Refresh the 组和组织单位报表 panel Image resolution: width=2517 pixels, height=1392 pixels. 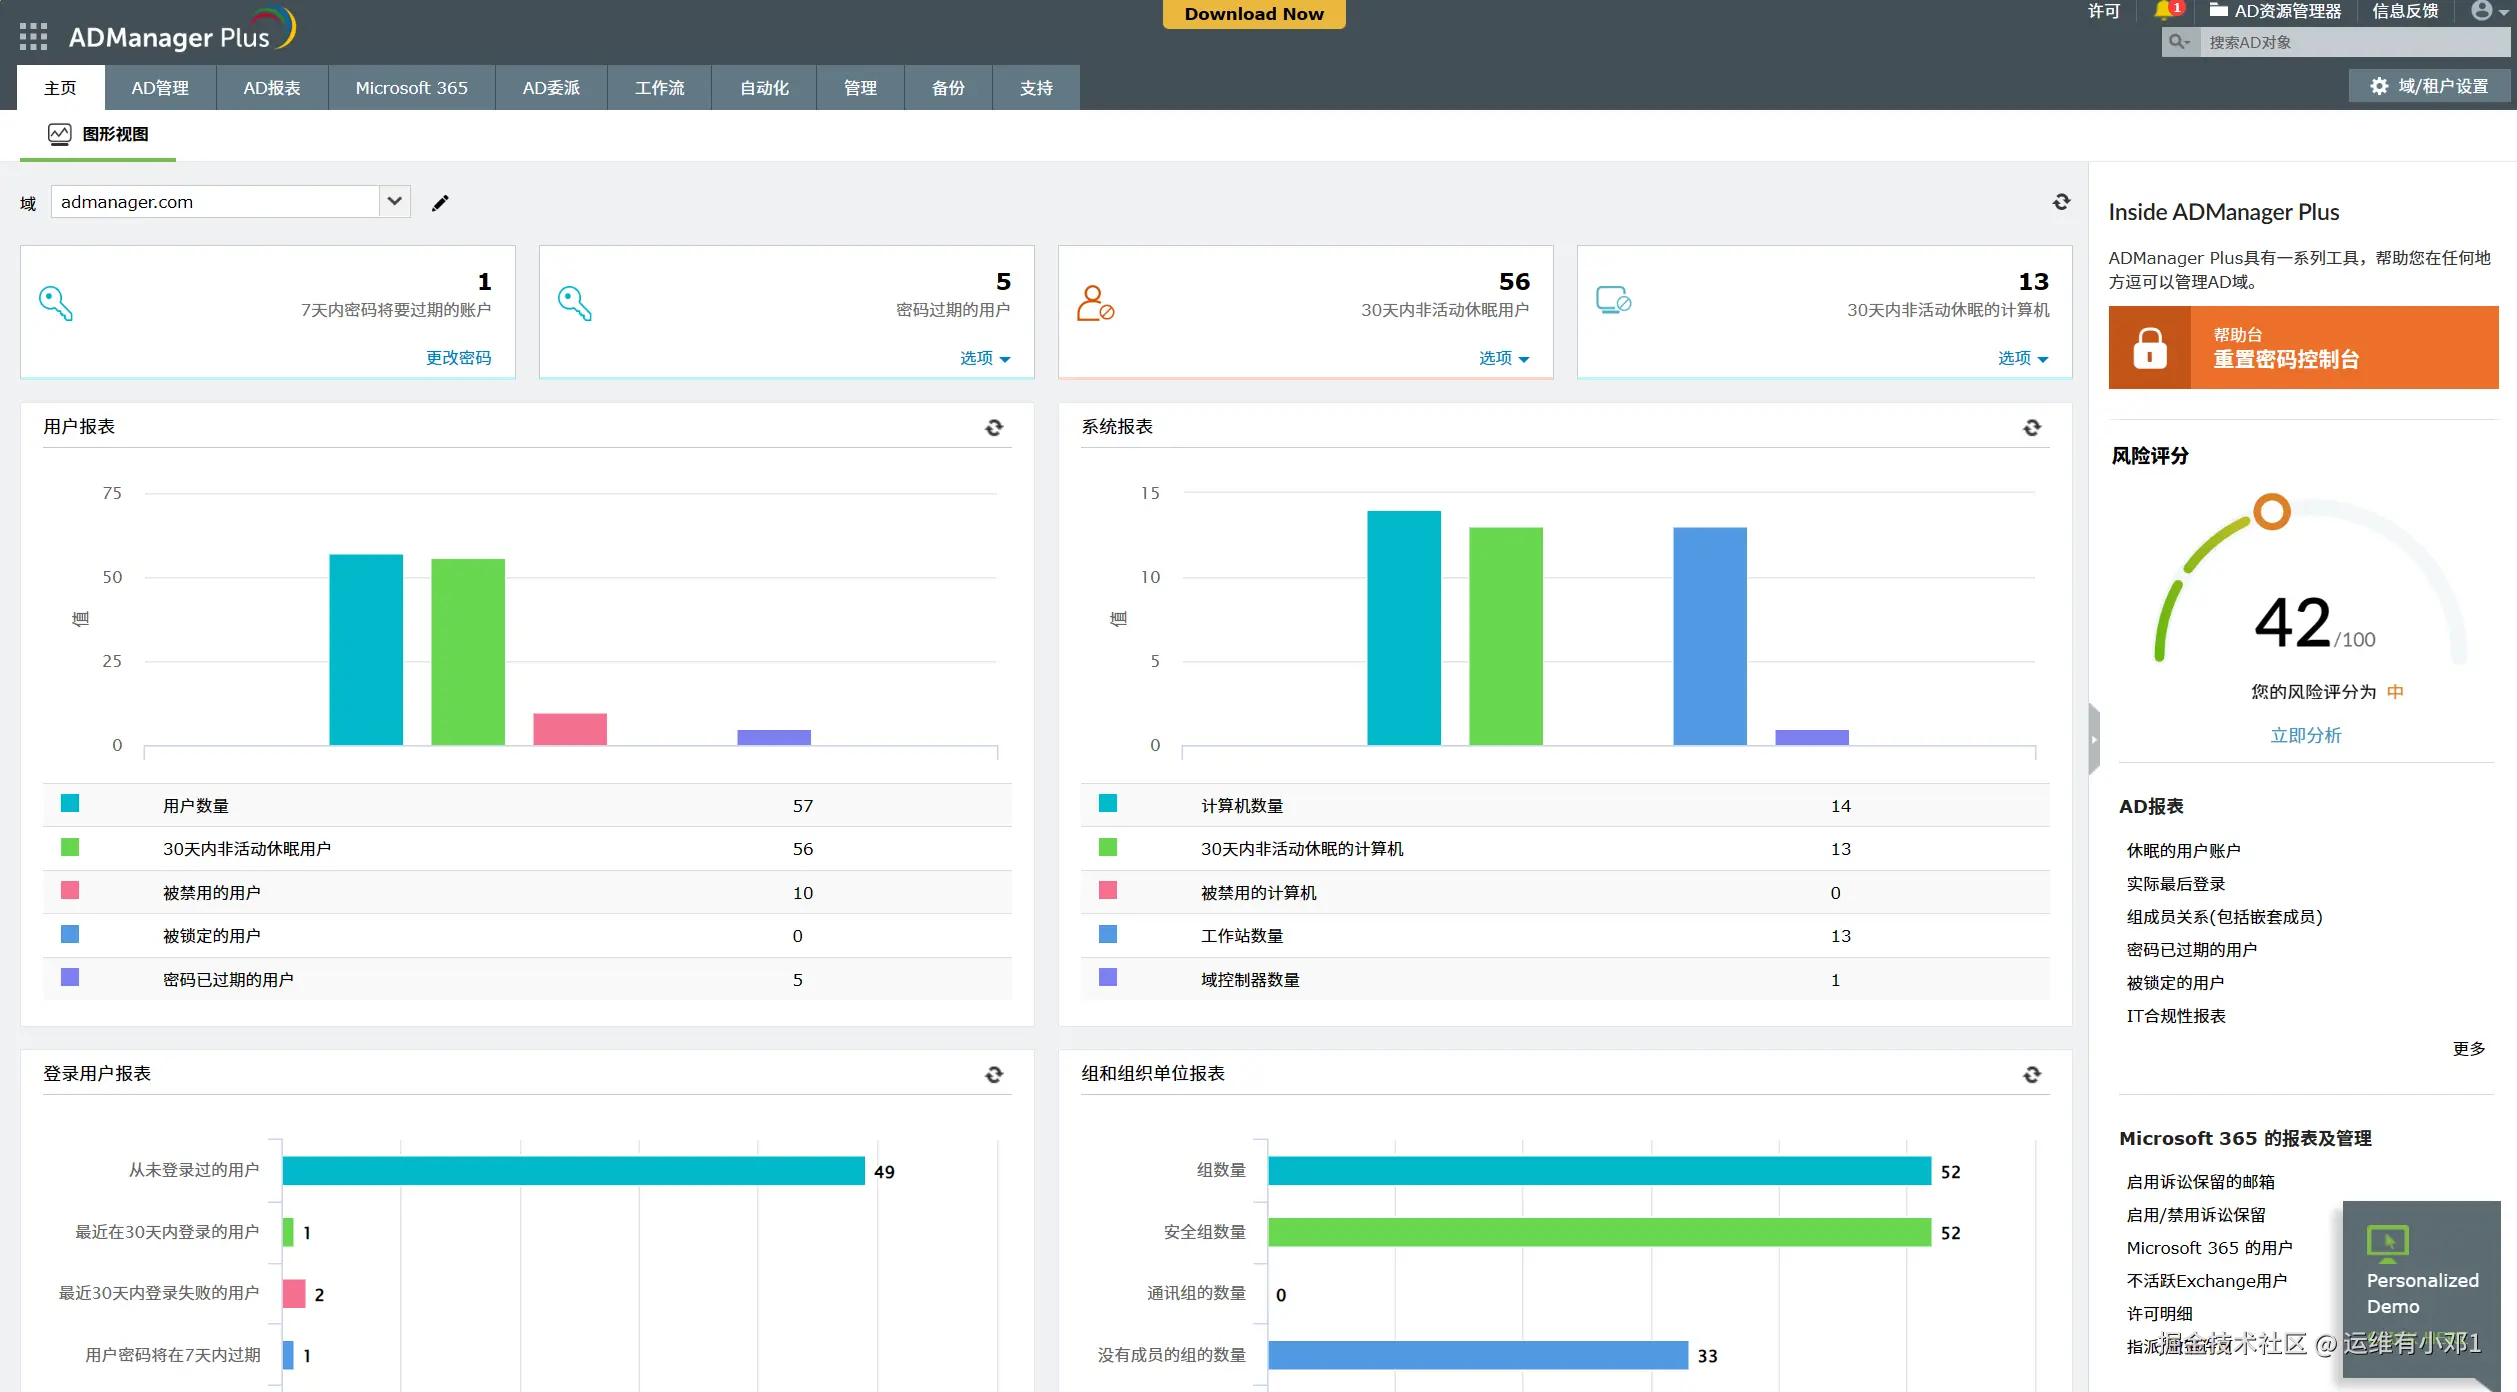pyautogui.click(x=2031, y=1075)
